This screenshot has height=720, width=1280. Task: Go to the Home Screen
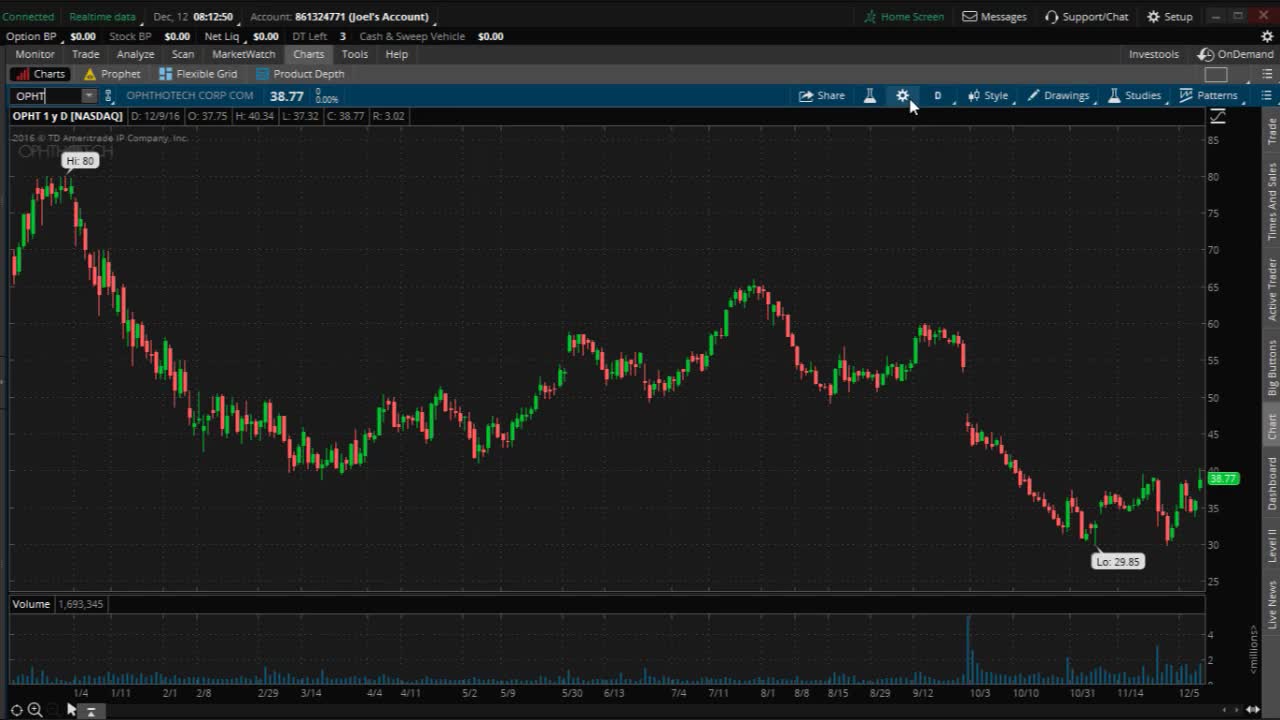pyautogui.click(x=904, y=16)
